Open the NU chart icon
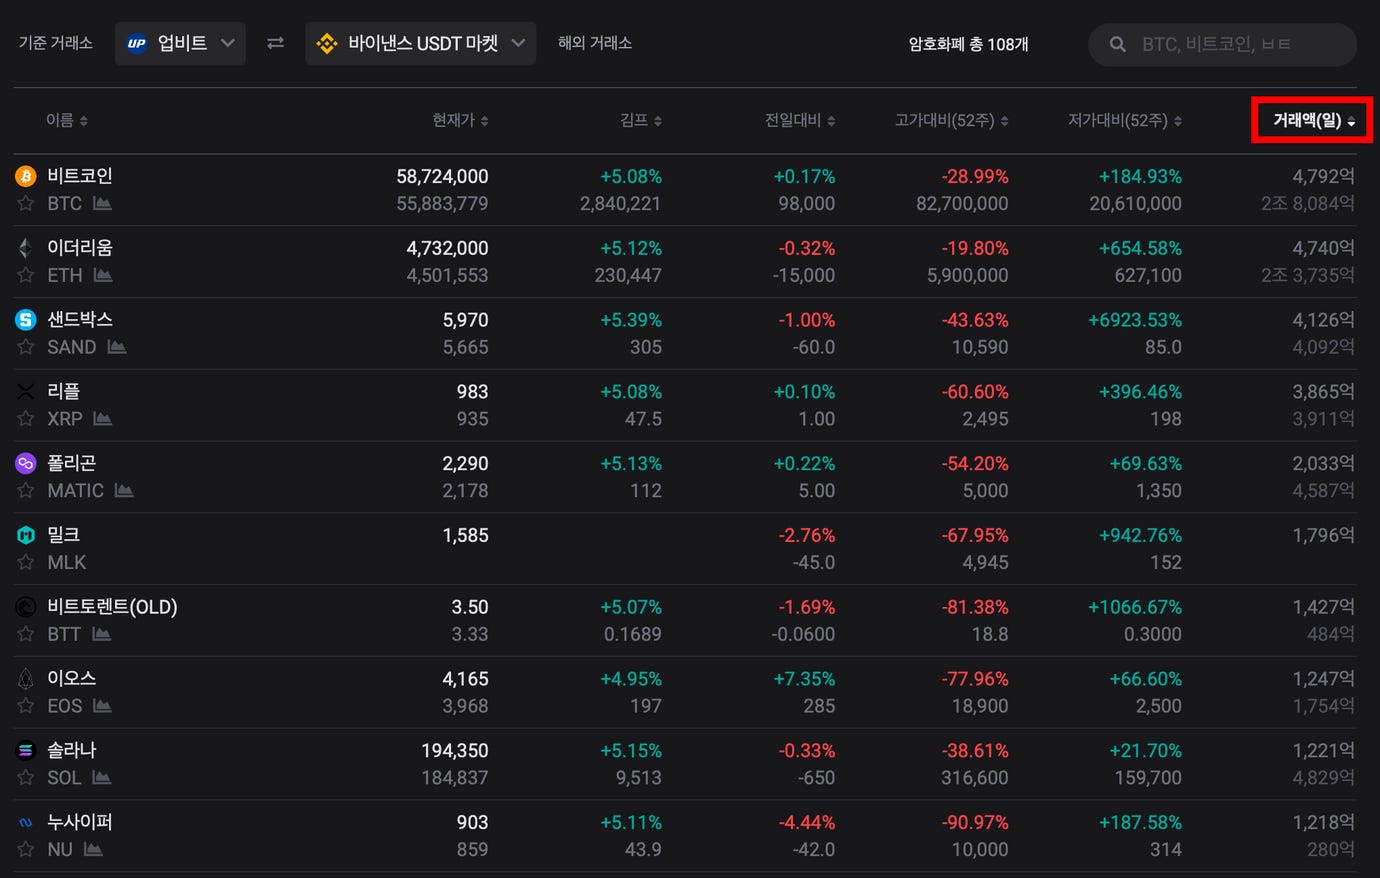This screenshot has width=1380, height=878. point(93,849)
